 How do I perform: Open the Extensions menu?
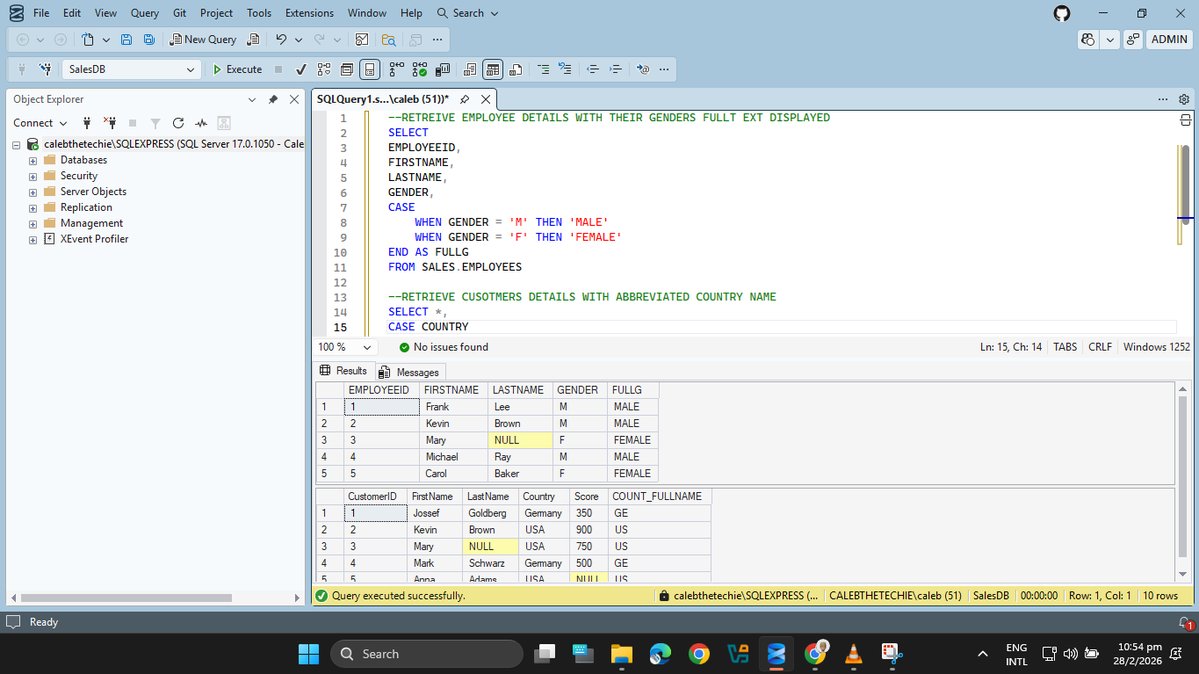(x=309, y=13)
